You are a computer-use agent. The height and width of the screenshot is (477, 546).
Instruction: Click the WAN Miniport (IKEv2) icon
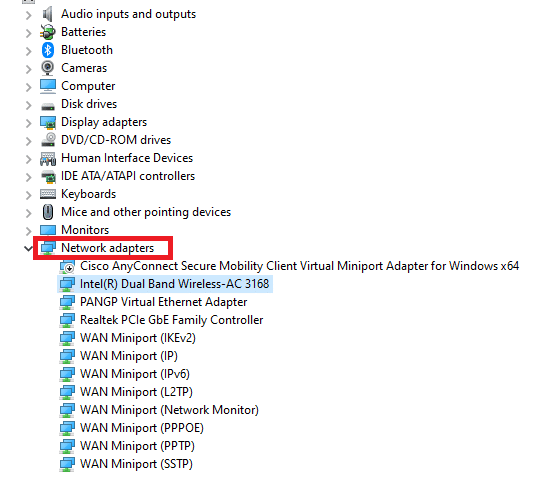[x=67, y=338]
